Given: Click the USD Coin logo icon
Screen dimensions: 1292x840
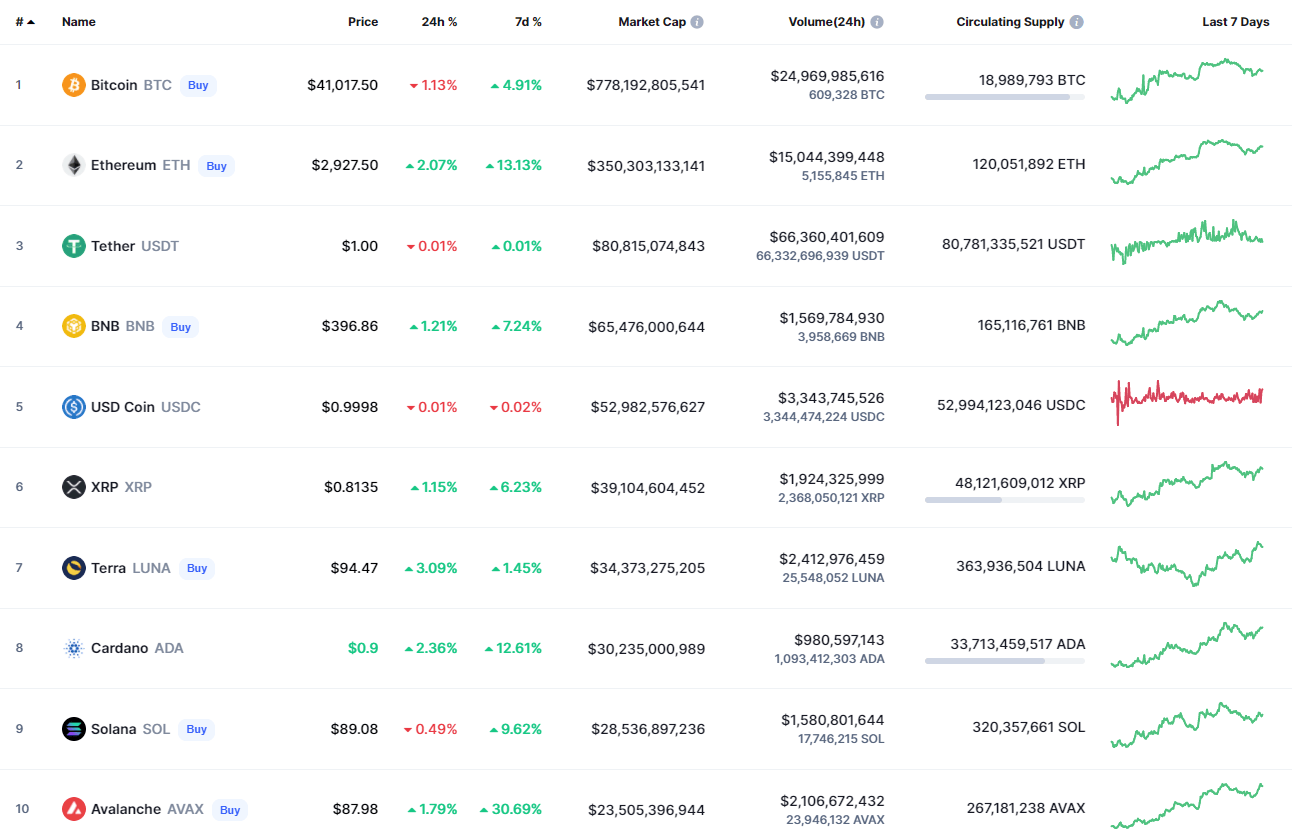Looking at the screenshot, I should point(74,407).
